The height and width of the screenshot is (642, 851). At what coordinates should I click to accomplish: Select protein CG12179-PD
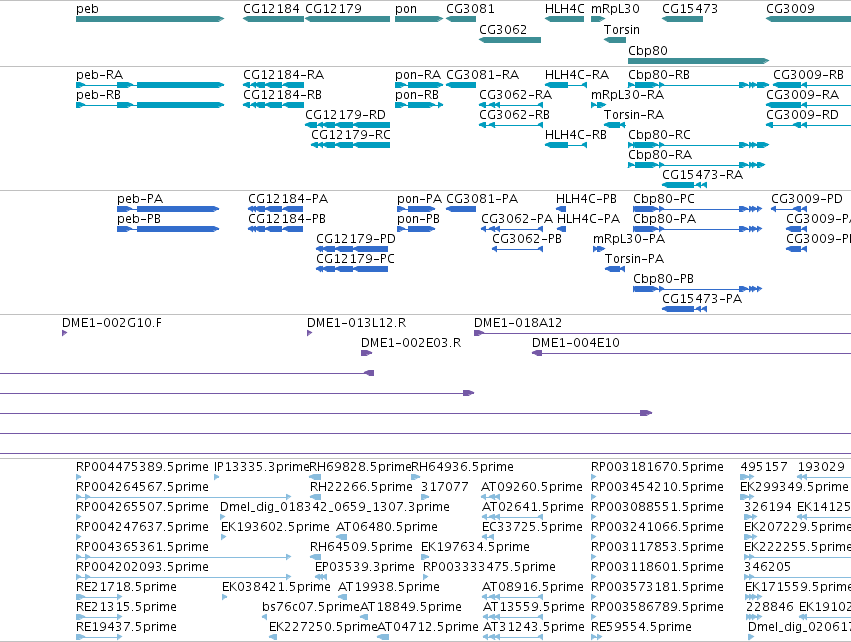pyautogui.click(x=356, y=239)
